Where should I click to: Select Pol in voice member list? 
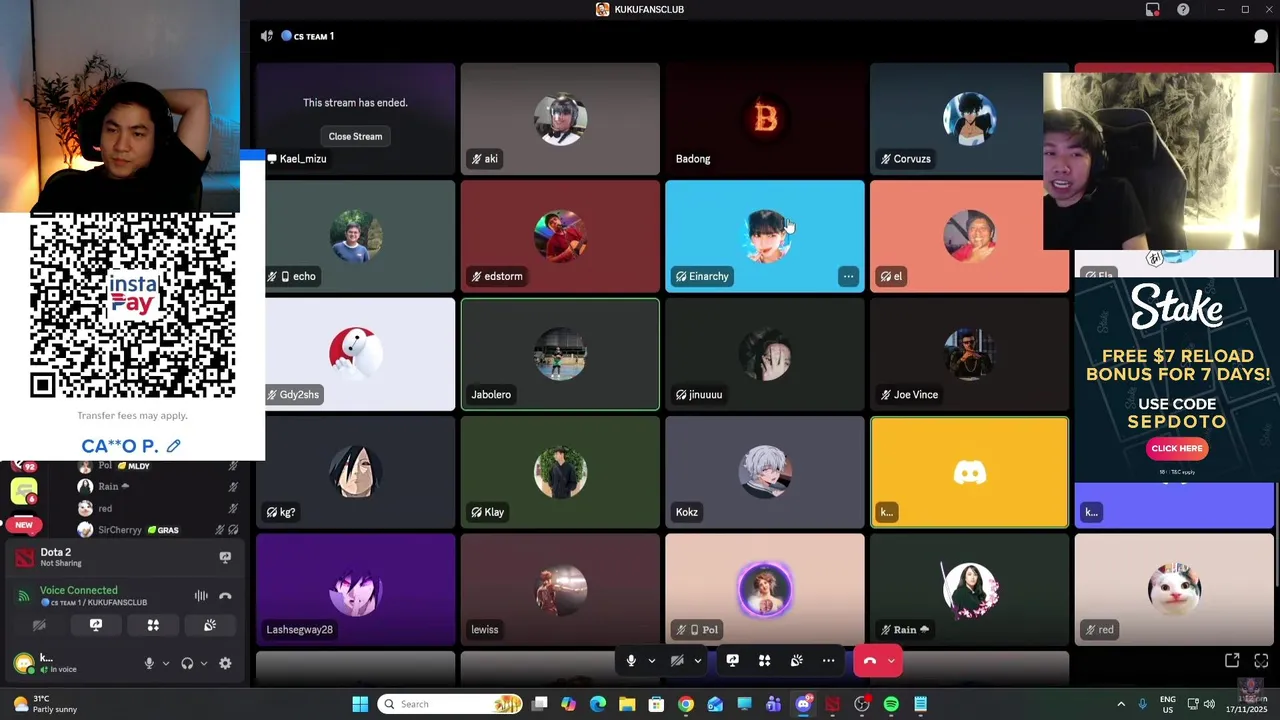(156, 466)
